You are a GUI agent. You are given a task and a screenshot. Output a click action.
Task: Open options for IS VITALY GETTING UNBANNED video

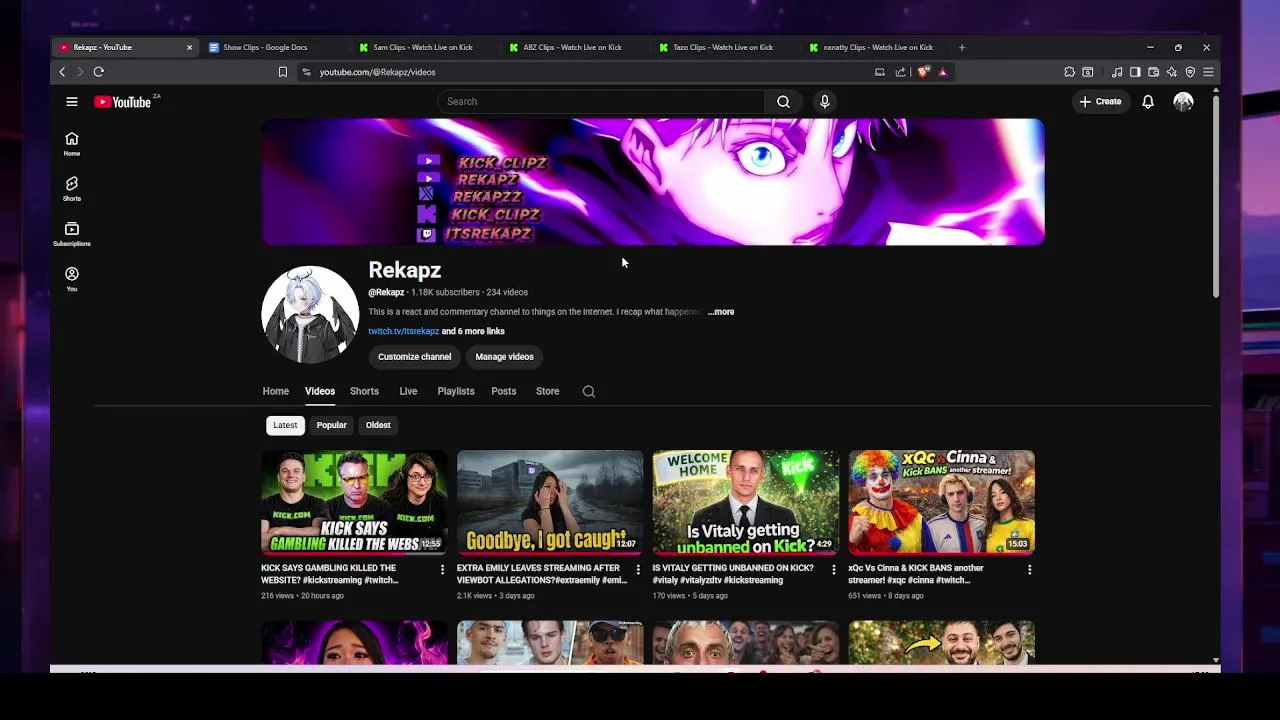point(834,569)
